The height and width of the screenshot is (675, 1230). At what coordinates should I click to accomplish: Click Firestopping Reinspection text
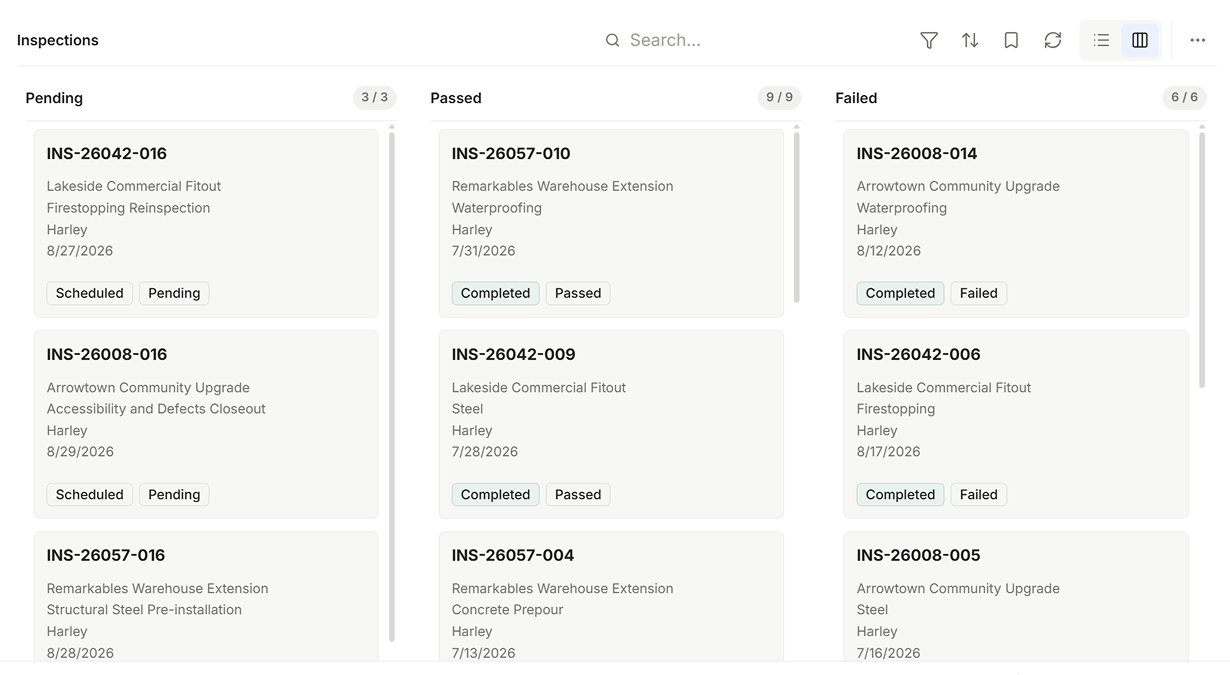(129, 208)
